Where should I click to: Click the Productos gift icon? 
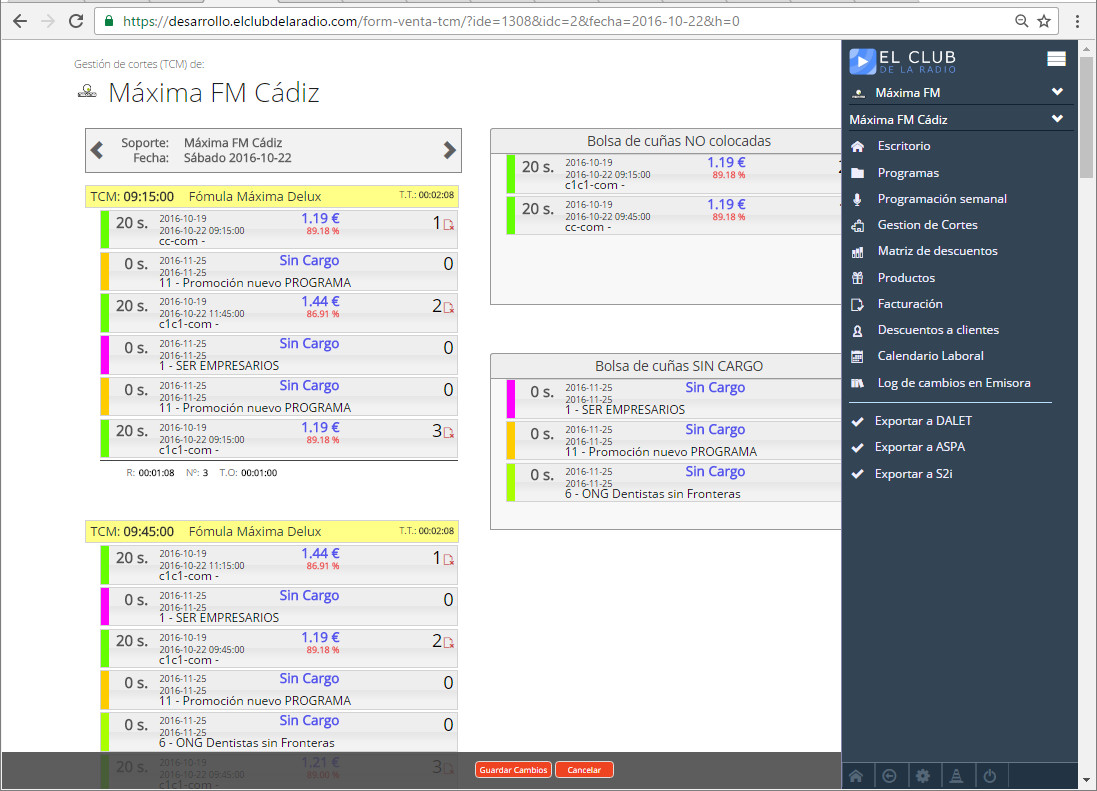(x=857, y=278)
